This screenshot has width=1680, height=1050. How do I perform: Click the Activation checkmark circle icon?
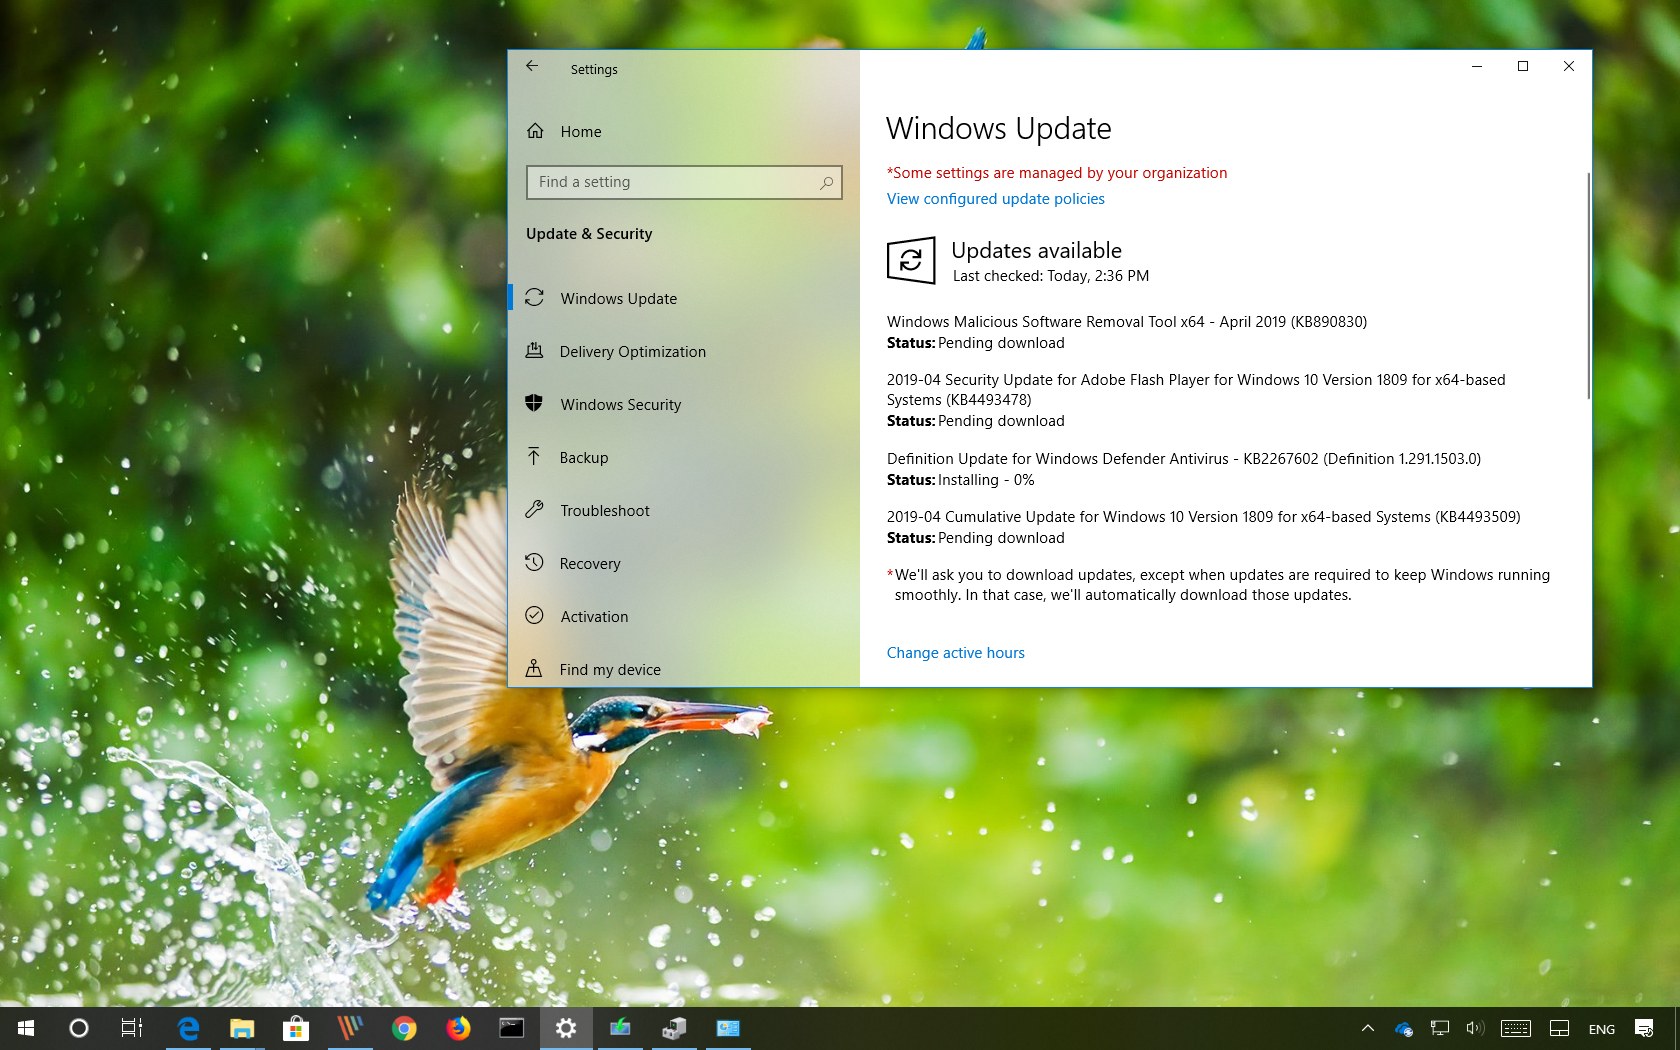(x=535, y=615)
